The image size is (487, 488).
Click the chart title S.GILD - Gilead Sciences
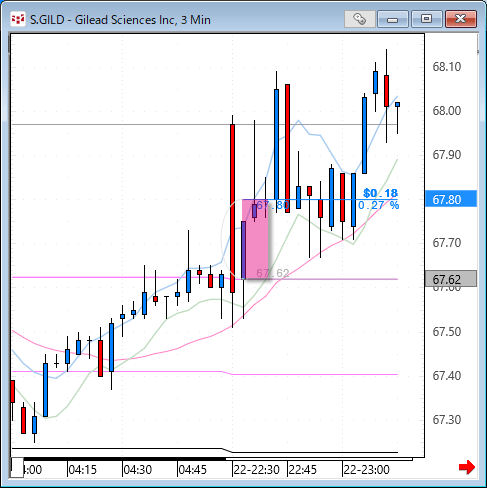pyautogui.click(x=120, y=20)
